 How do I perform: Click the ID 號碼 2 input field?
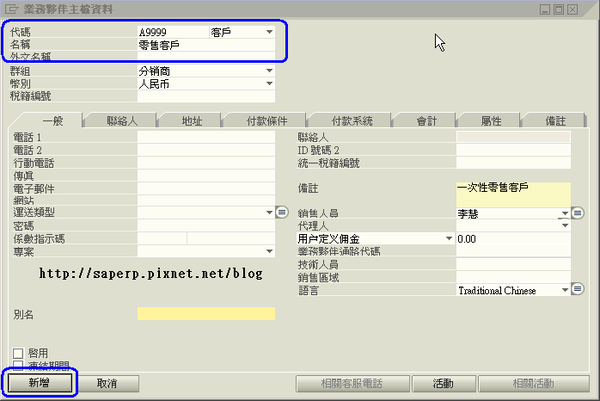click(x=513, y=150)
